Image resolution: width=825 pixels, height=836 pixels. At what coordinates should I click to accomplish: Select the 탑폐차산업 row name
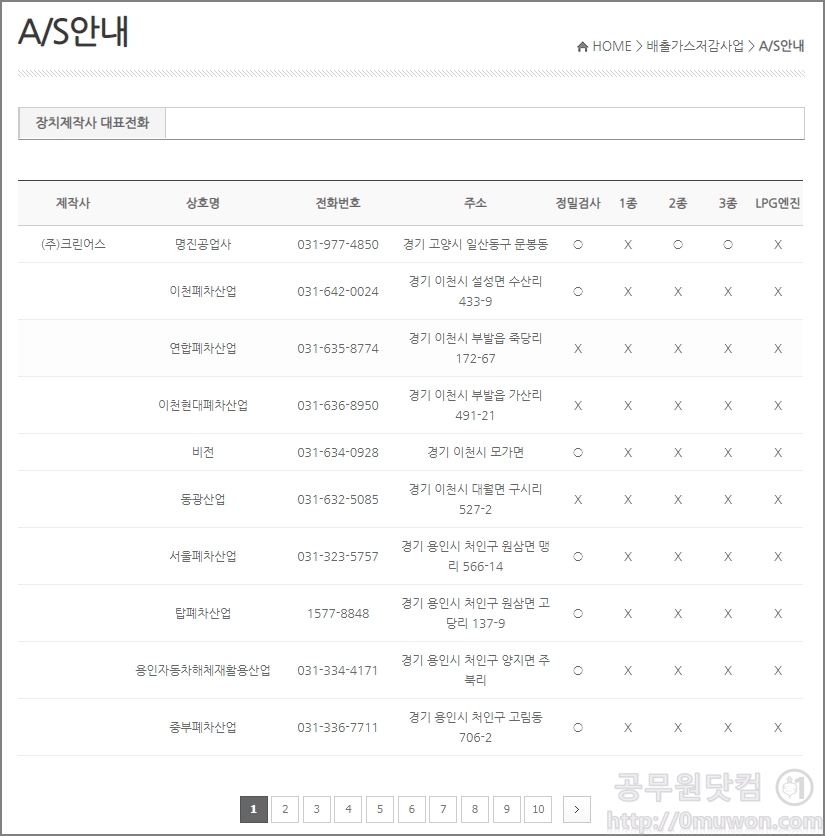pos(203,613)
